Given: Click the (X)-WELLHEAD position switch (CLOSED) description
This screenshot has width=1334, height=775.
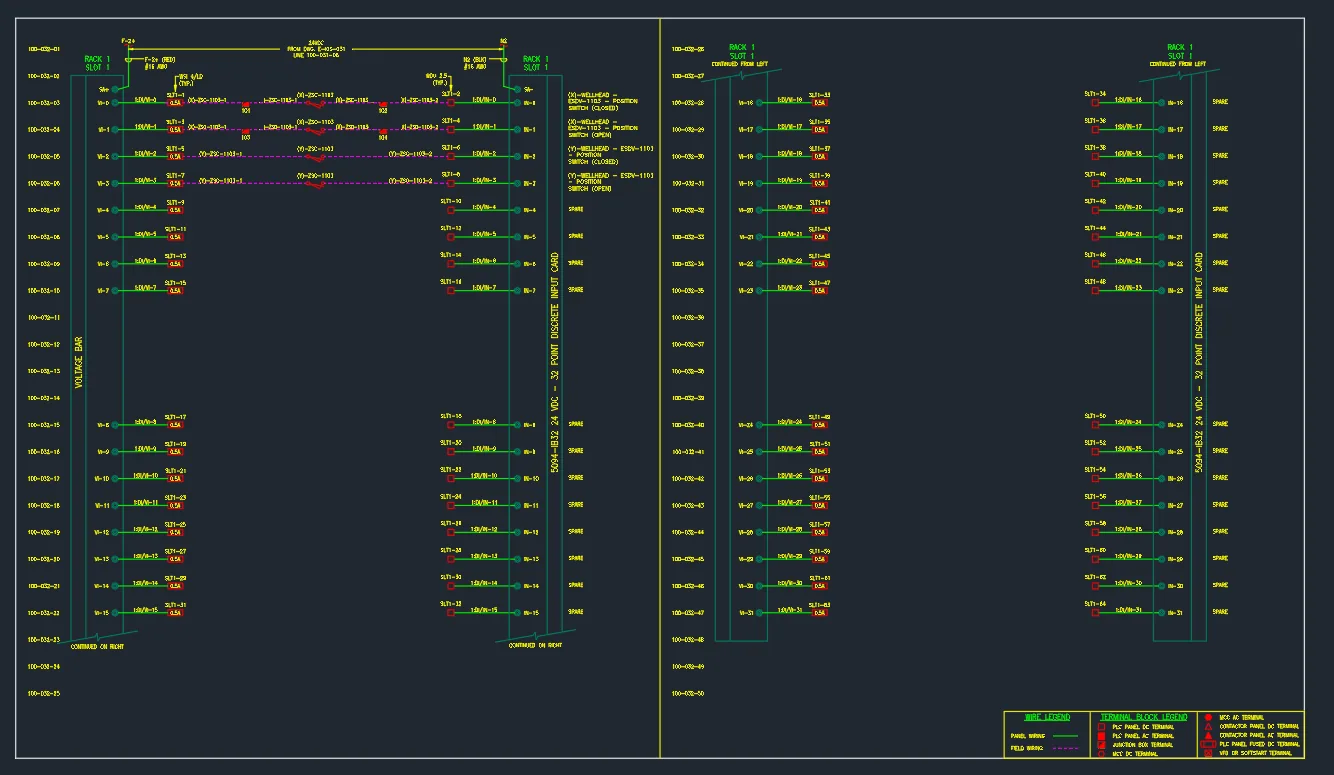Looking at the screenshot, I should pyautogui.click(x=603, y=101).
